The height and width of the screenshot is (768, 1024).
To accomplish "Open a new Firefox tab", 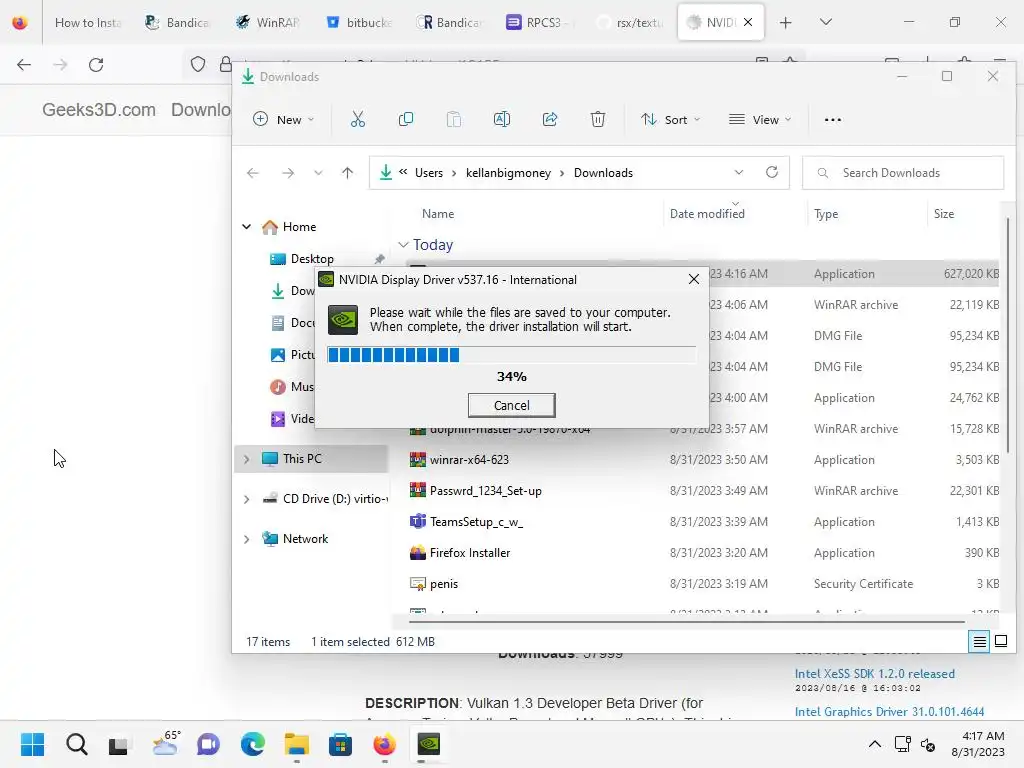I will [786, 22].
